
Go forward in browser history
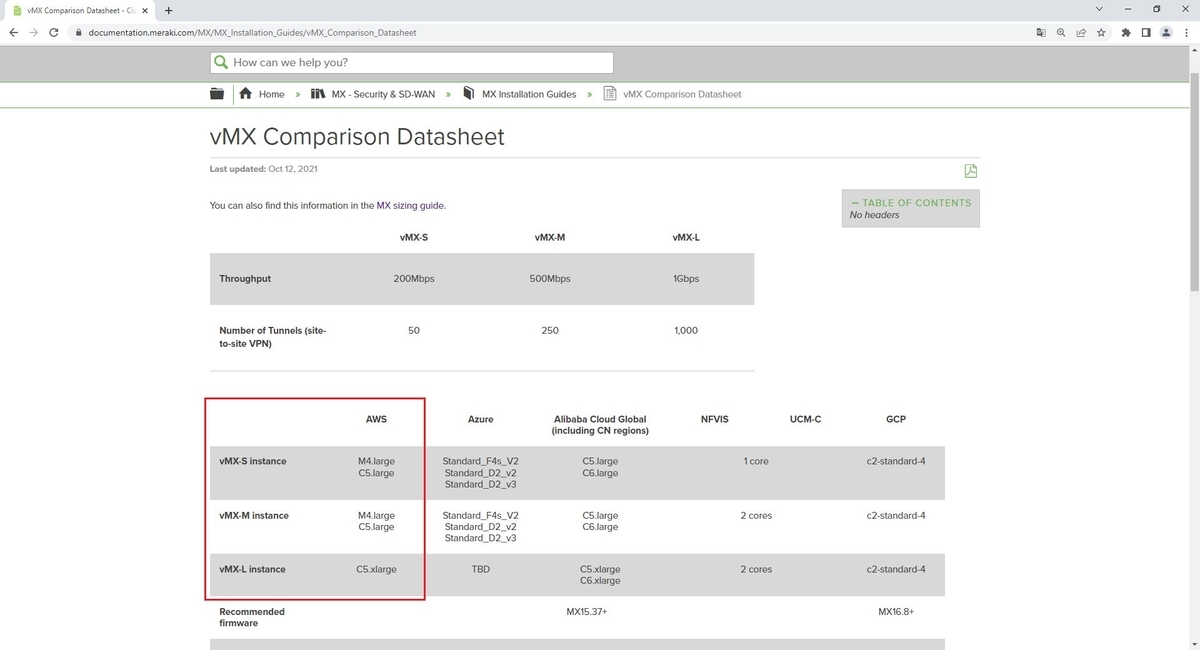(36, 32)
